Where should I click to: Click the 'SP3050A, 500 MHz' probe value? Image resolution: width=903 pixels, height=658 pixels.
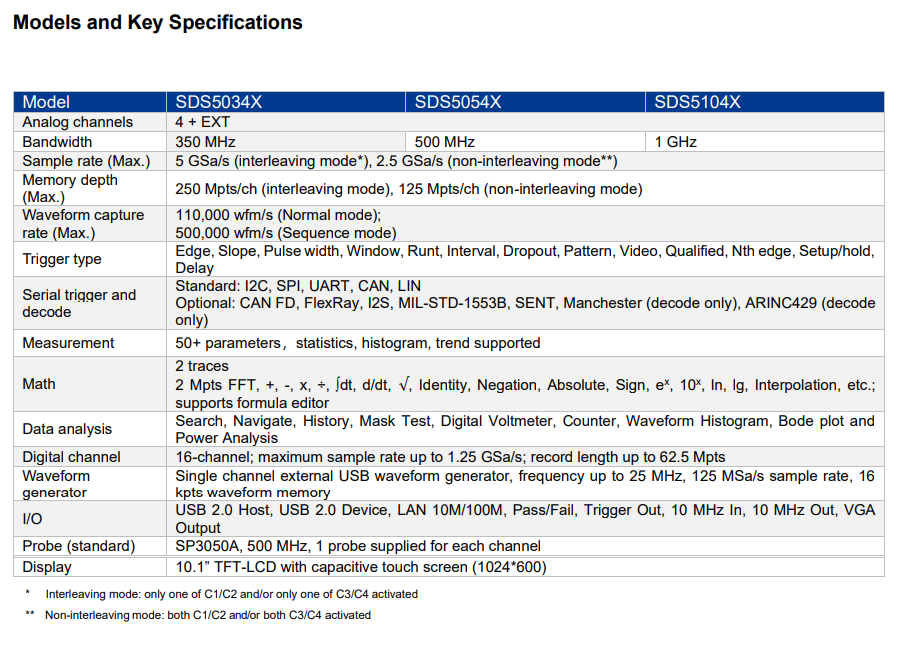pos(358,546)
